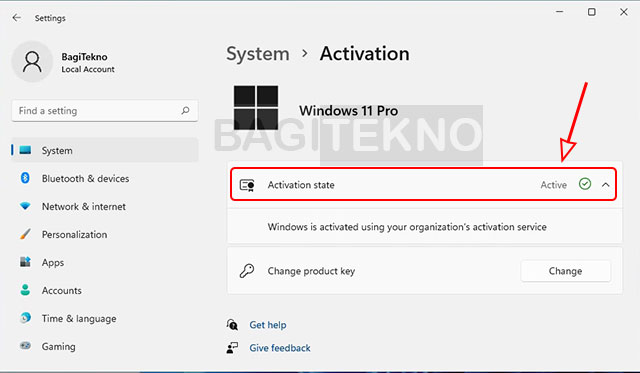640x373 pixels.
Task: Click the Find a setting search box
Action: click(x=105, y=111)
